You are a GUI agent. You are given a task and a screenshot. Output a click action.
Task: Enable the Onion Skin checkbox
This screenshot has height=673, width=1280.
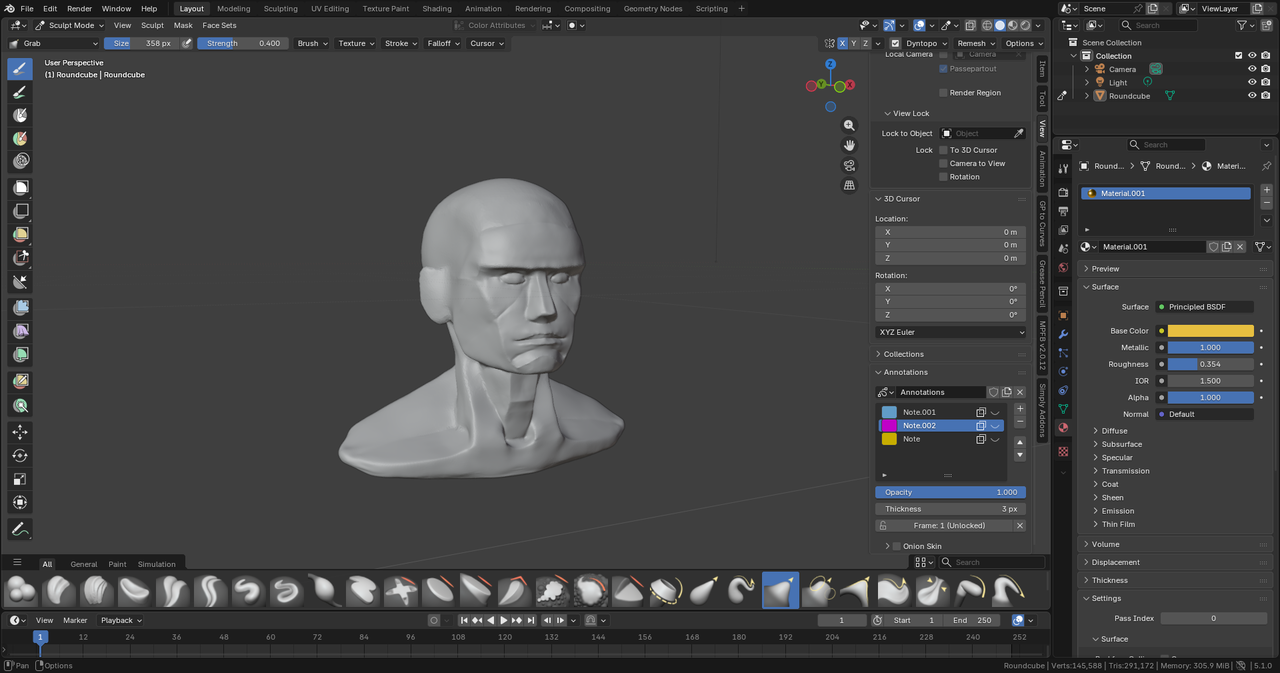point(896,546)
